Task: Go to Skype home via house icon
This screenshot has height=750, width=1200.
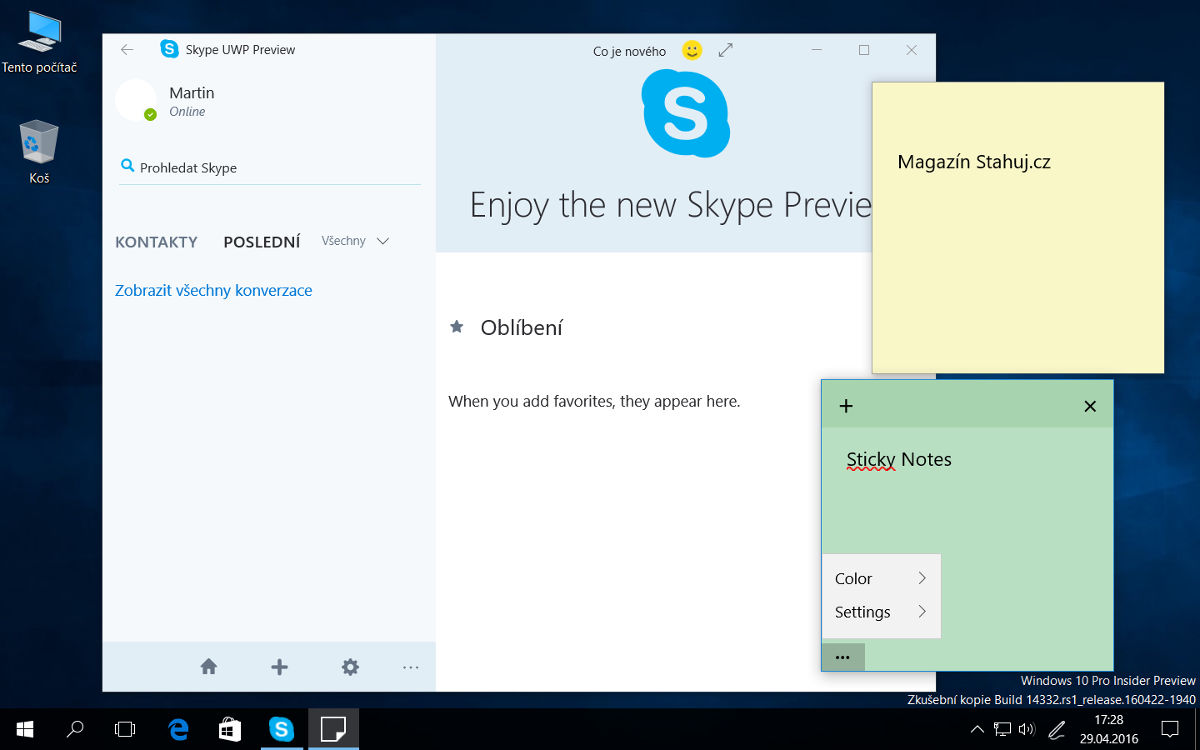Action: [x=209, y=667]
